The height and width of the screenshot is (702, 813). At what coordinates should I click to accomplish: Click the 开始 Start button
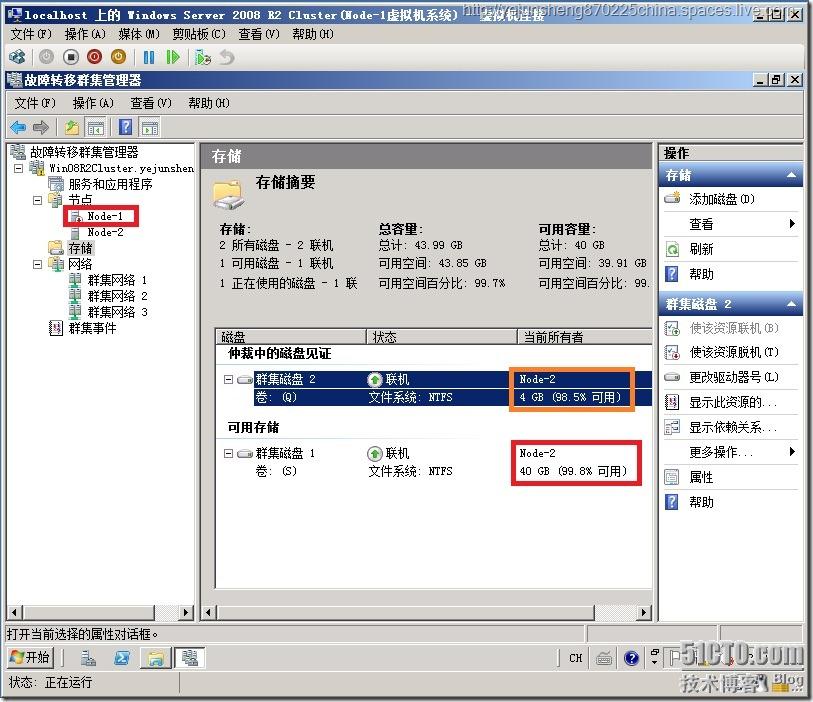[31, 658]
